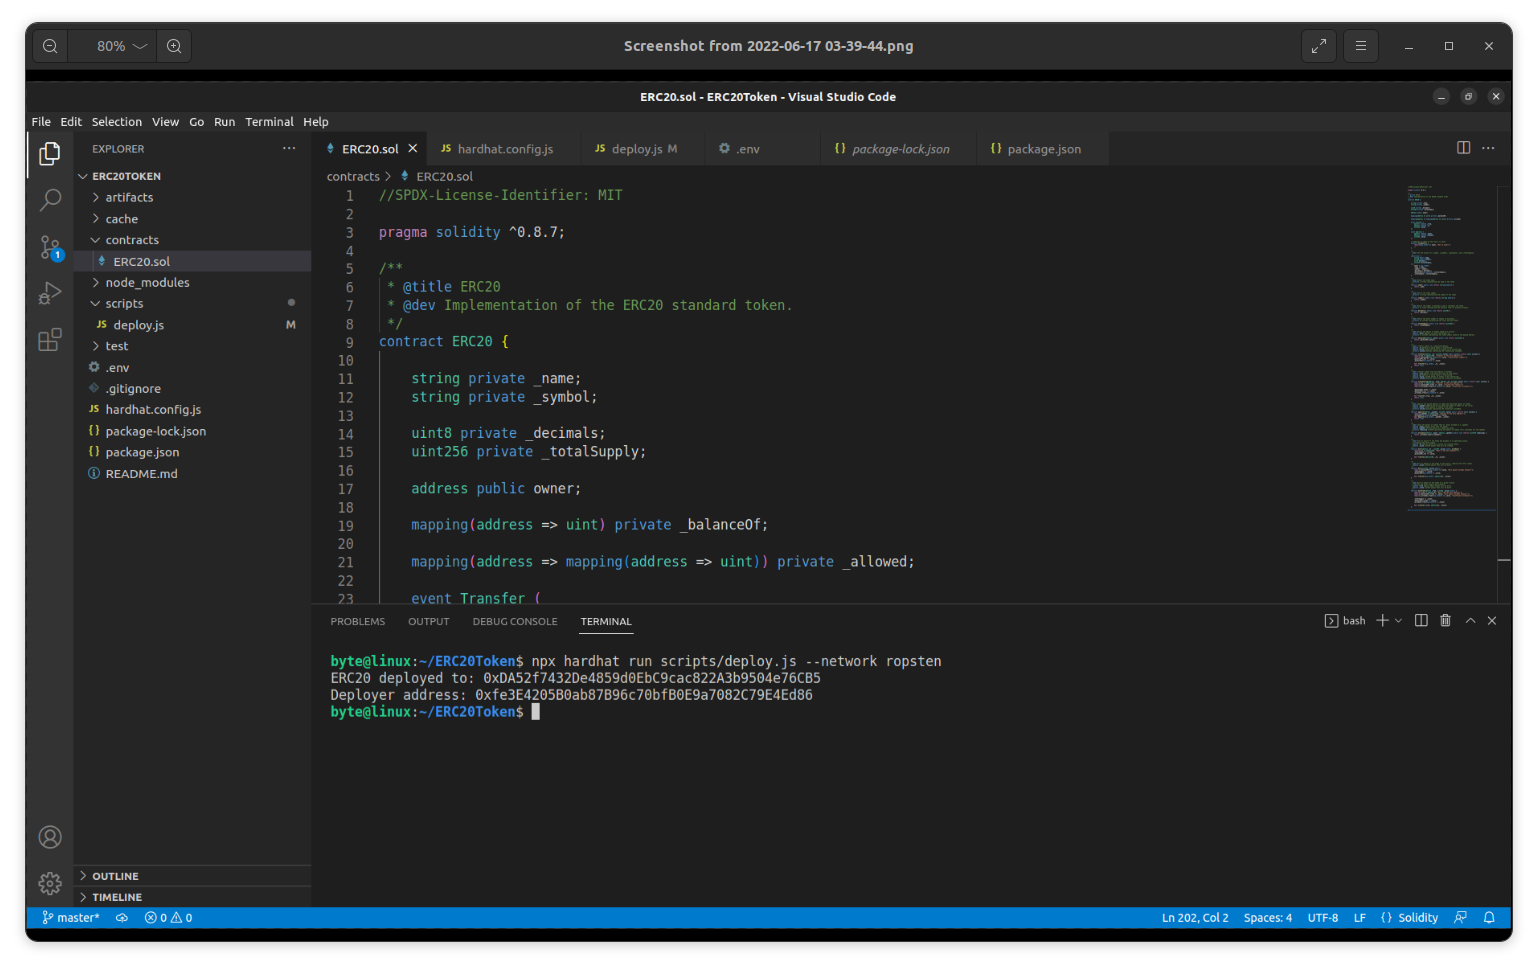Click the code minimap overview
The width and height of the screenshot is (1538, 970).
point(1451,348)
